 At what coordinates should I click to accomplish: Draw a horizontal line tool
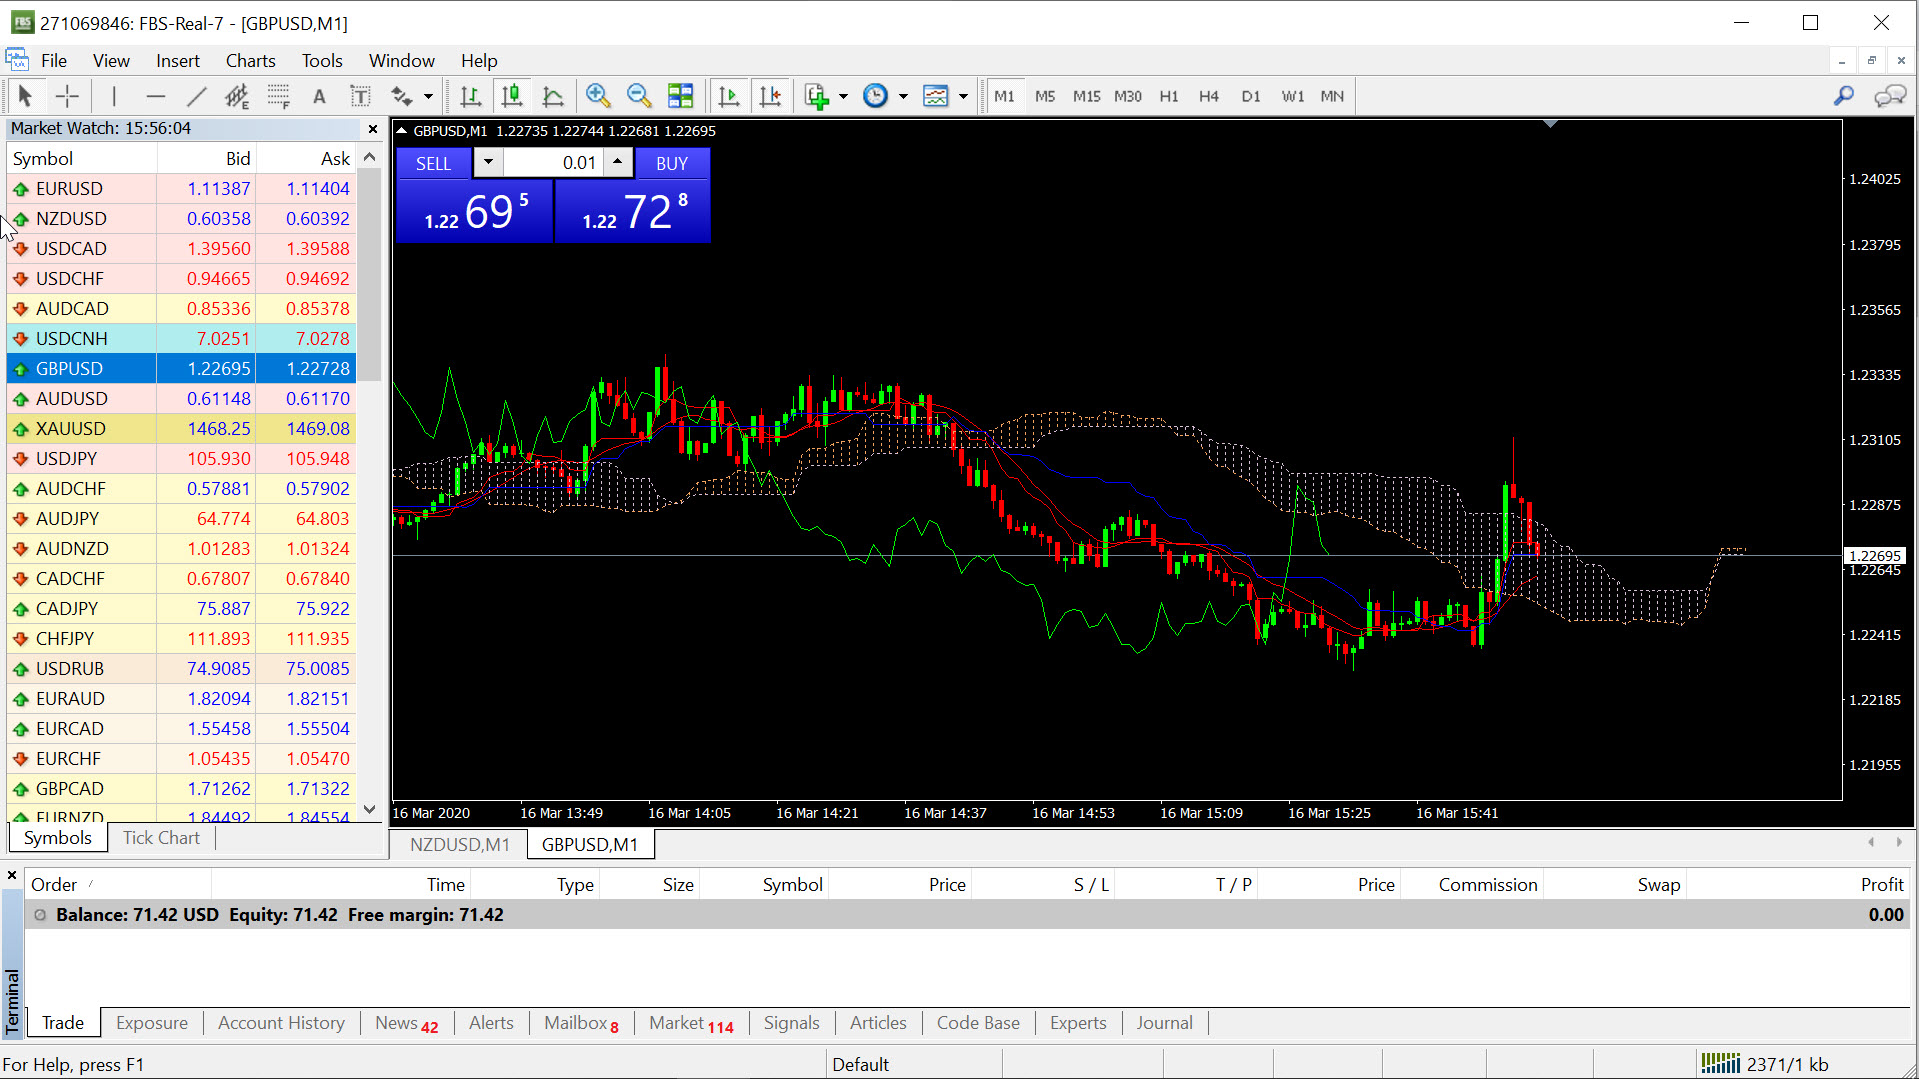155,96
